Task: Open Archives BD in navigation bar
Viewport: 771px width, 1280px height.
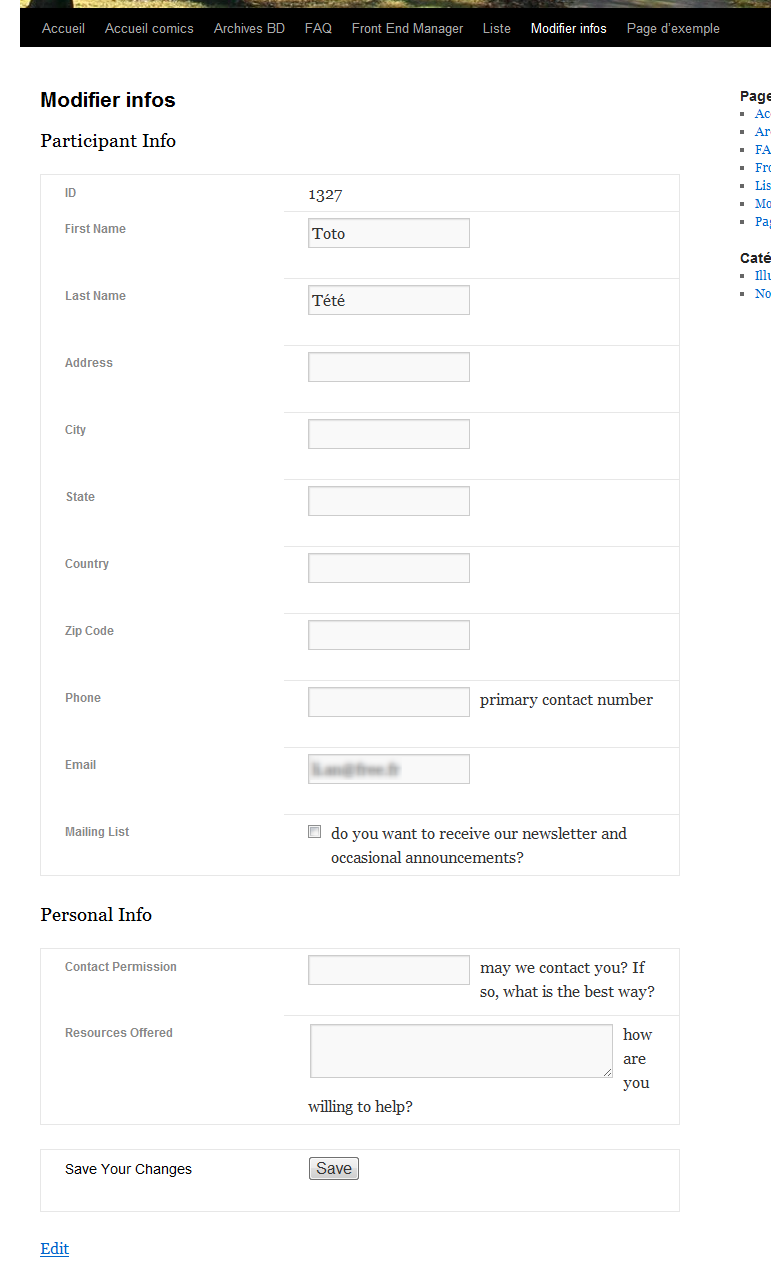Action: [x=249, y=28]
